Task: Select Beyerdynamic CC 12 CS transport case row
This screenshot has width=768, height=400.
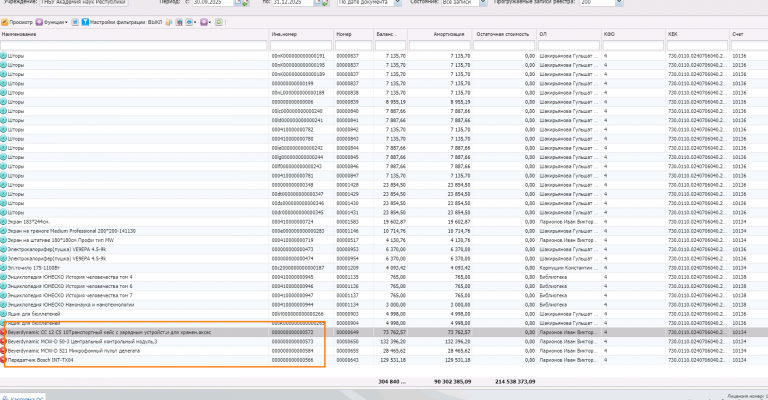Action: click(x=384, y=332)
